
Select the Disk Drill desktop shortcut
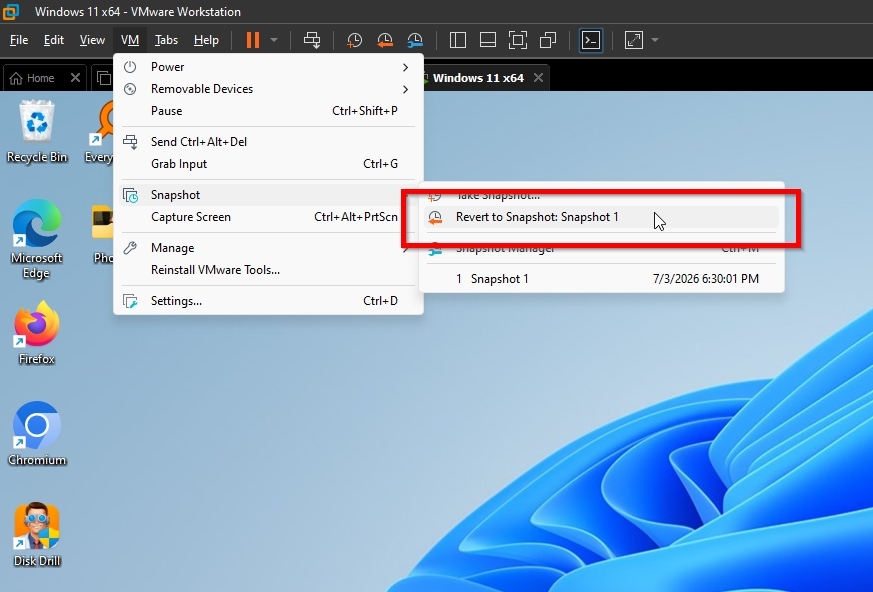tap(37, 535)
